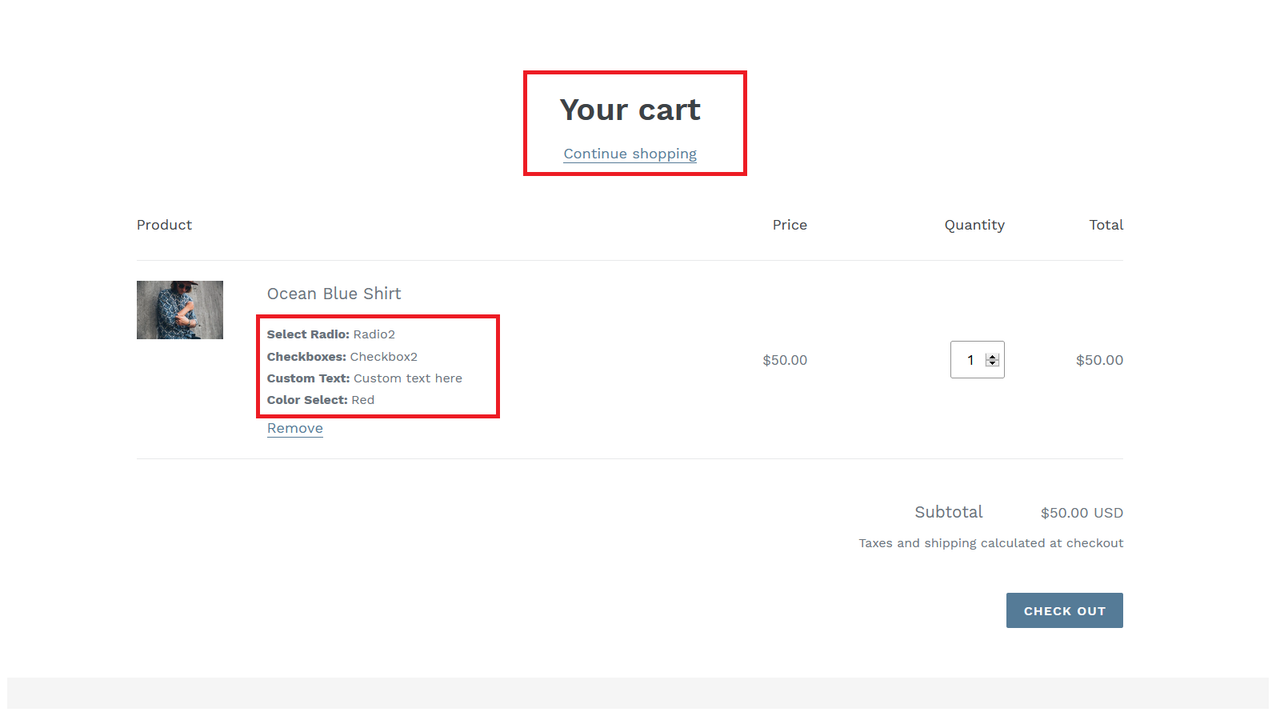
Task: Click the Subtotal $50.00 USD amount
Action: 1081,512
